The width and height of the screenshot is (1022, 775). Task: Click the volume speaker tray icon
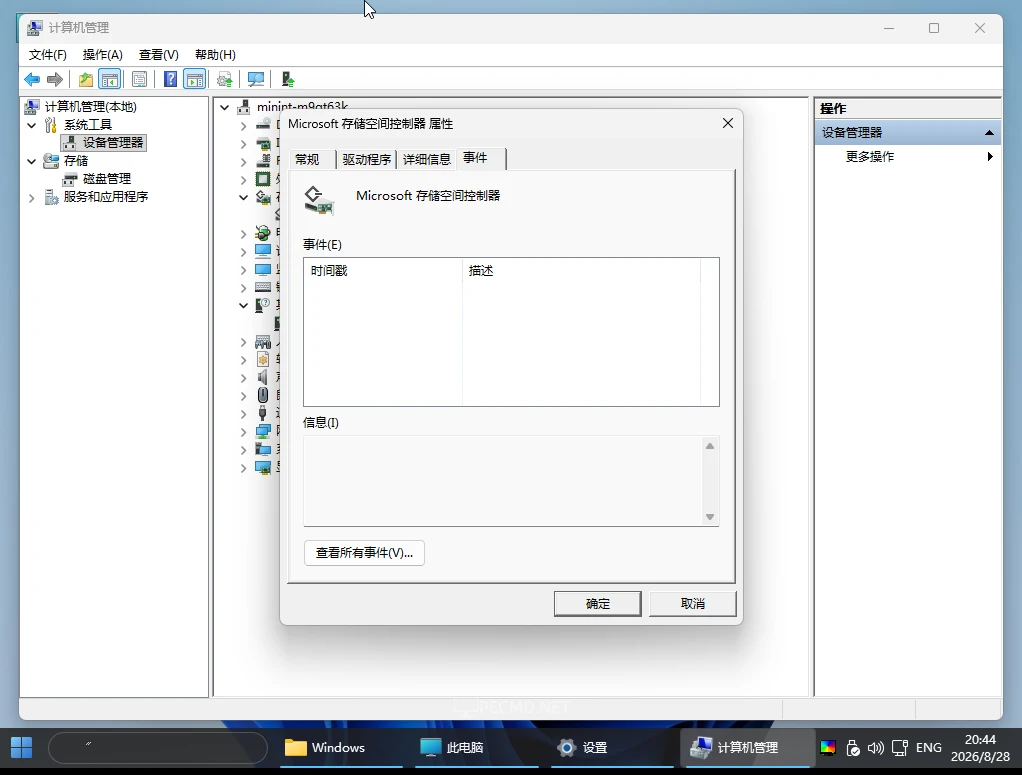875,748
